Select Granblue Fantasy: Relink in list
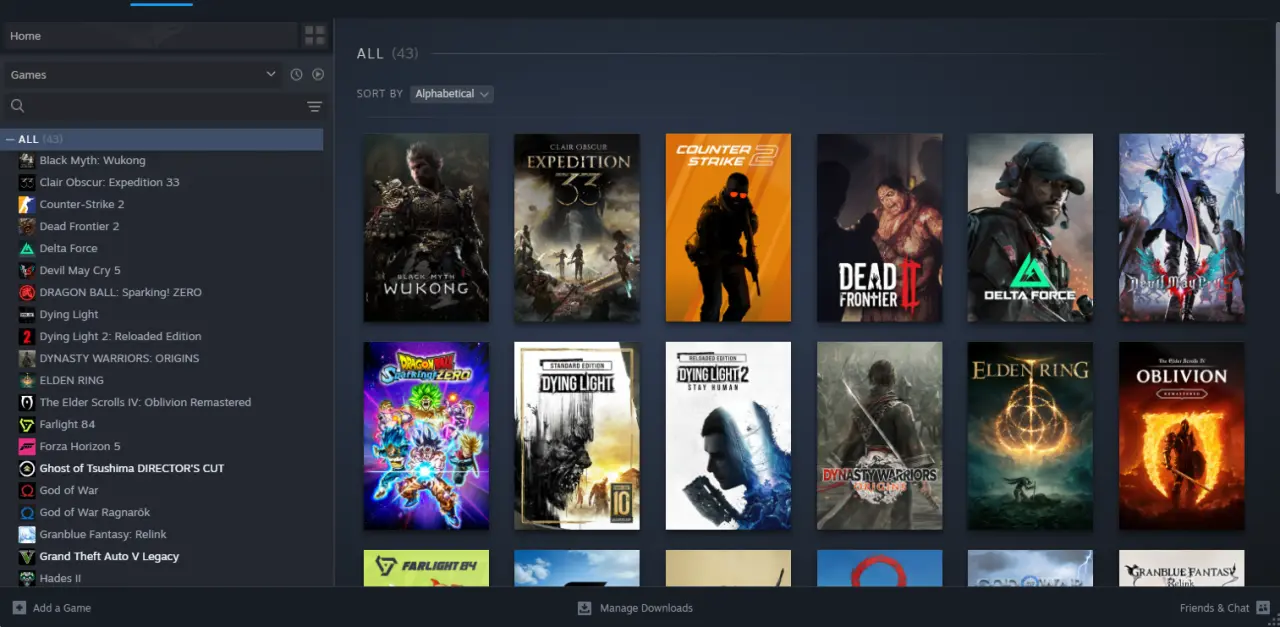 [103, 534]
